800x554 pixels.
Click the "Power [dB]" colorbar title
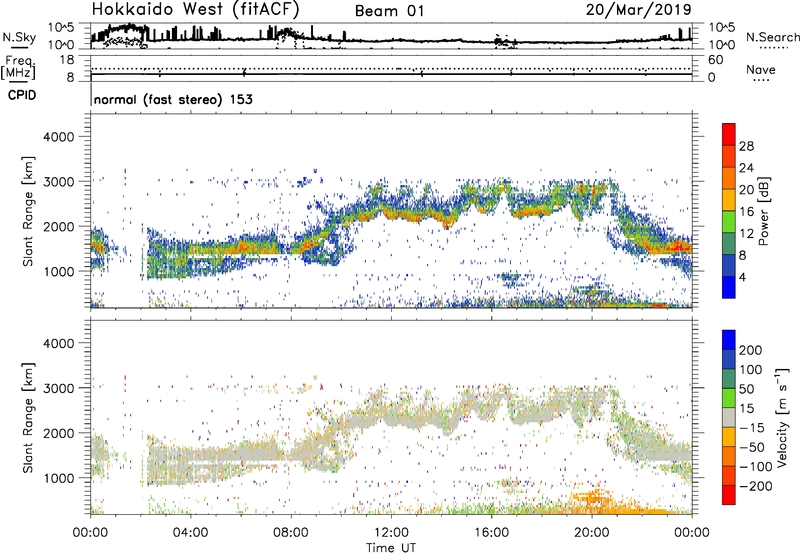pyautogui.click(x=763, y=211)
